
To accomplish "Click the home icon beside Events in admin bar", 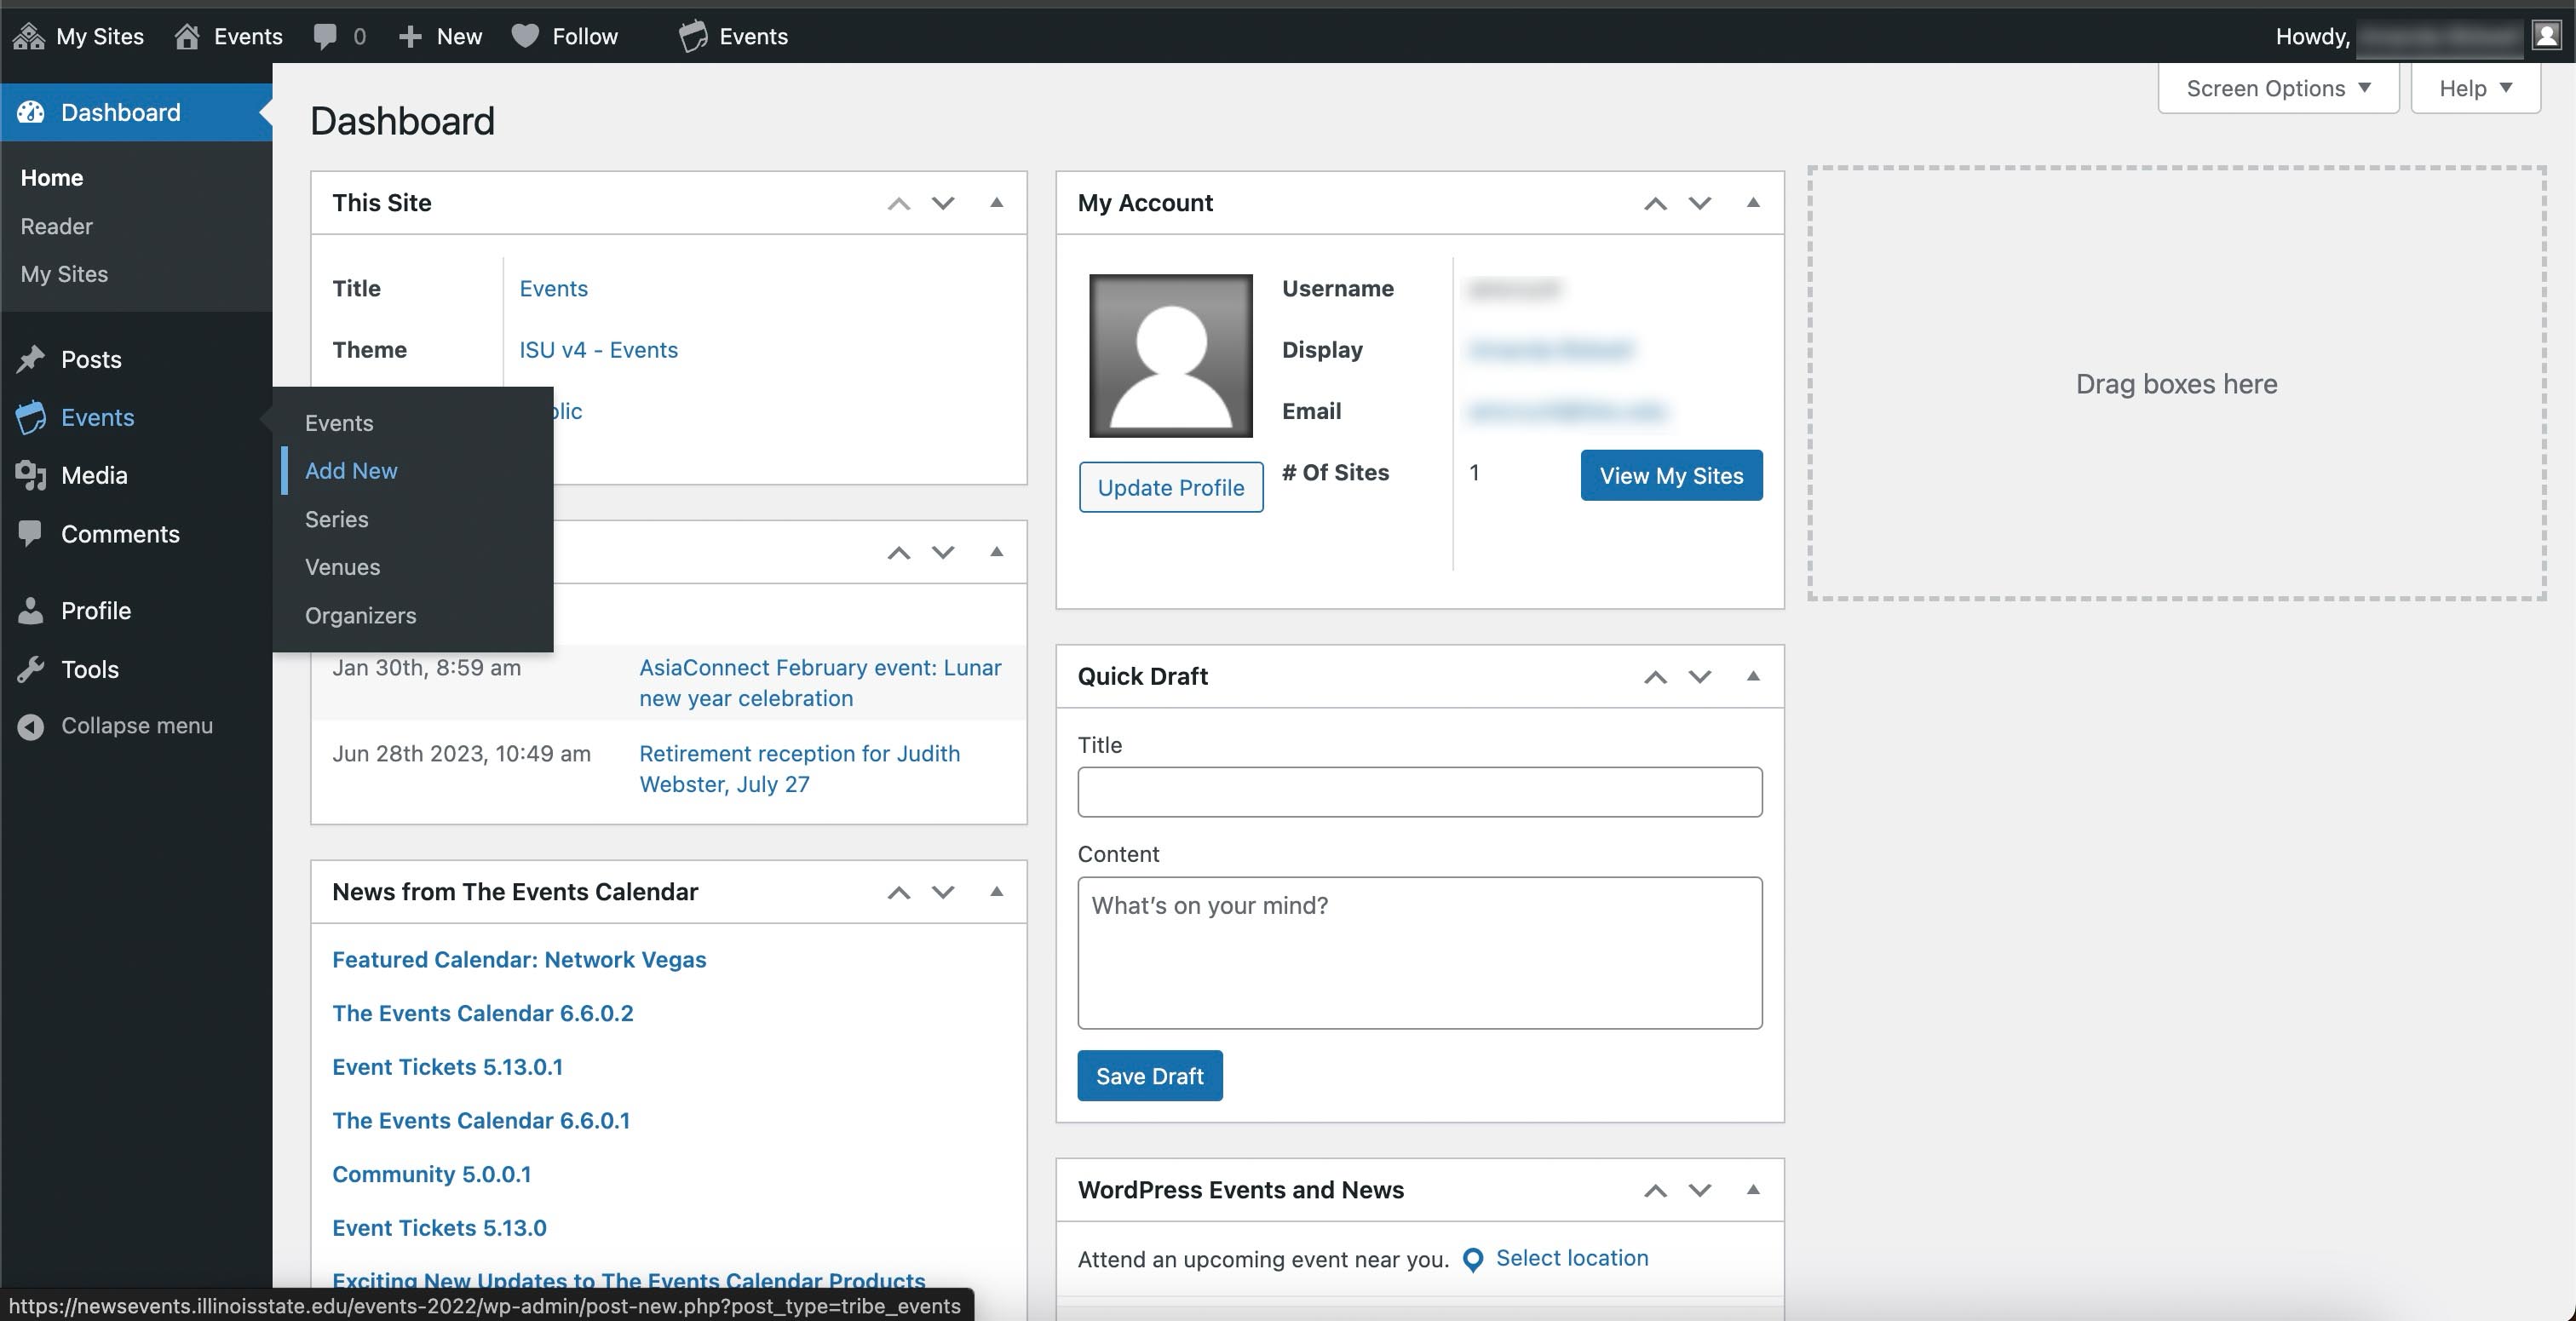I will 187,37.
